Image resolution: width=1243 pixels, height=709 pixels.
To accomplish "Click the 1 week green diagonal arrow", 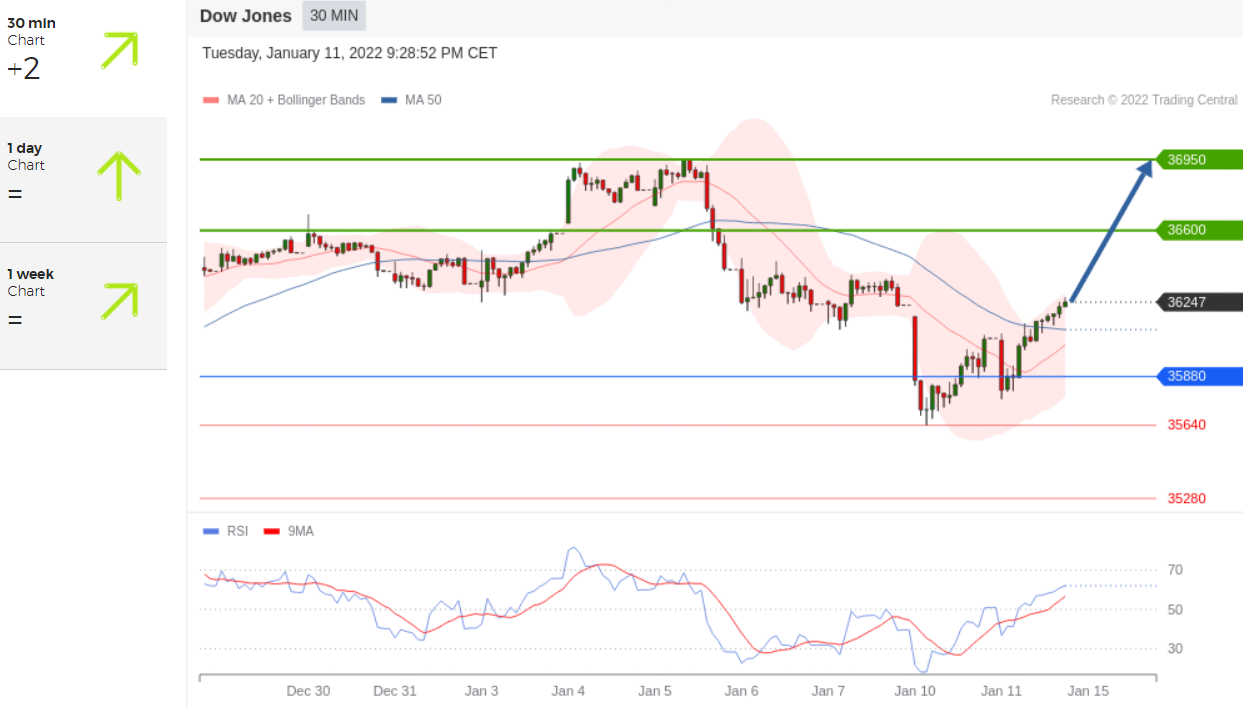I will point(119,302).
